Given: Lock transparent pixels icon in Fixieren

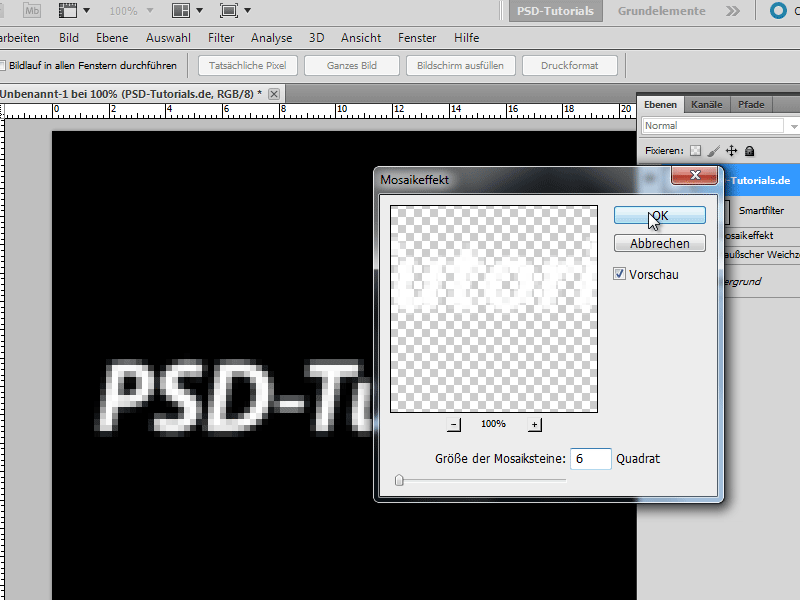Looking at the screenshot, I should [695, 151].
